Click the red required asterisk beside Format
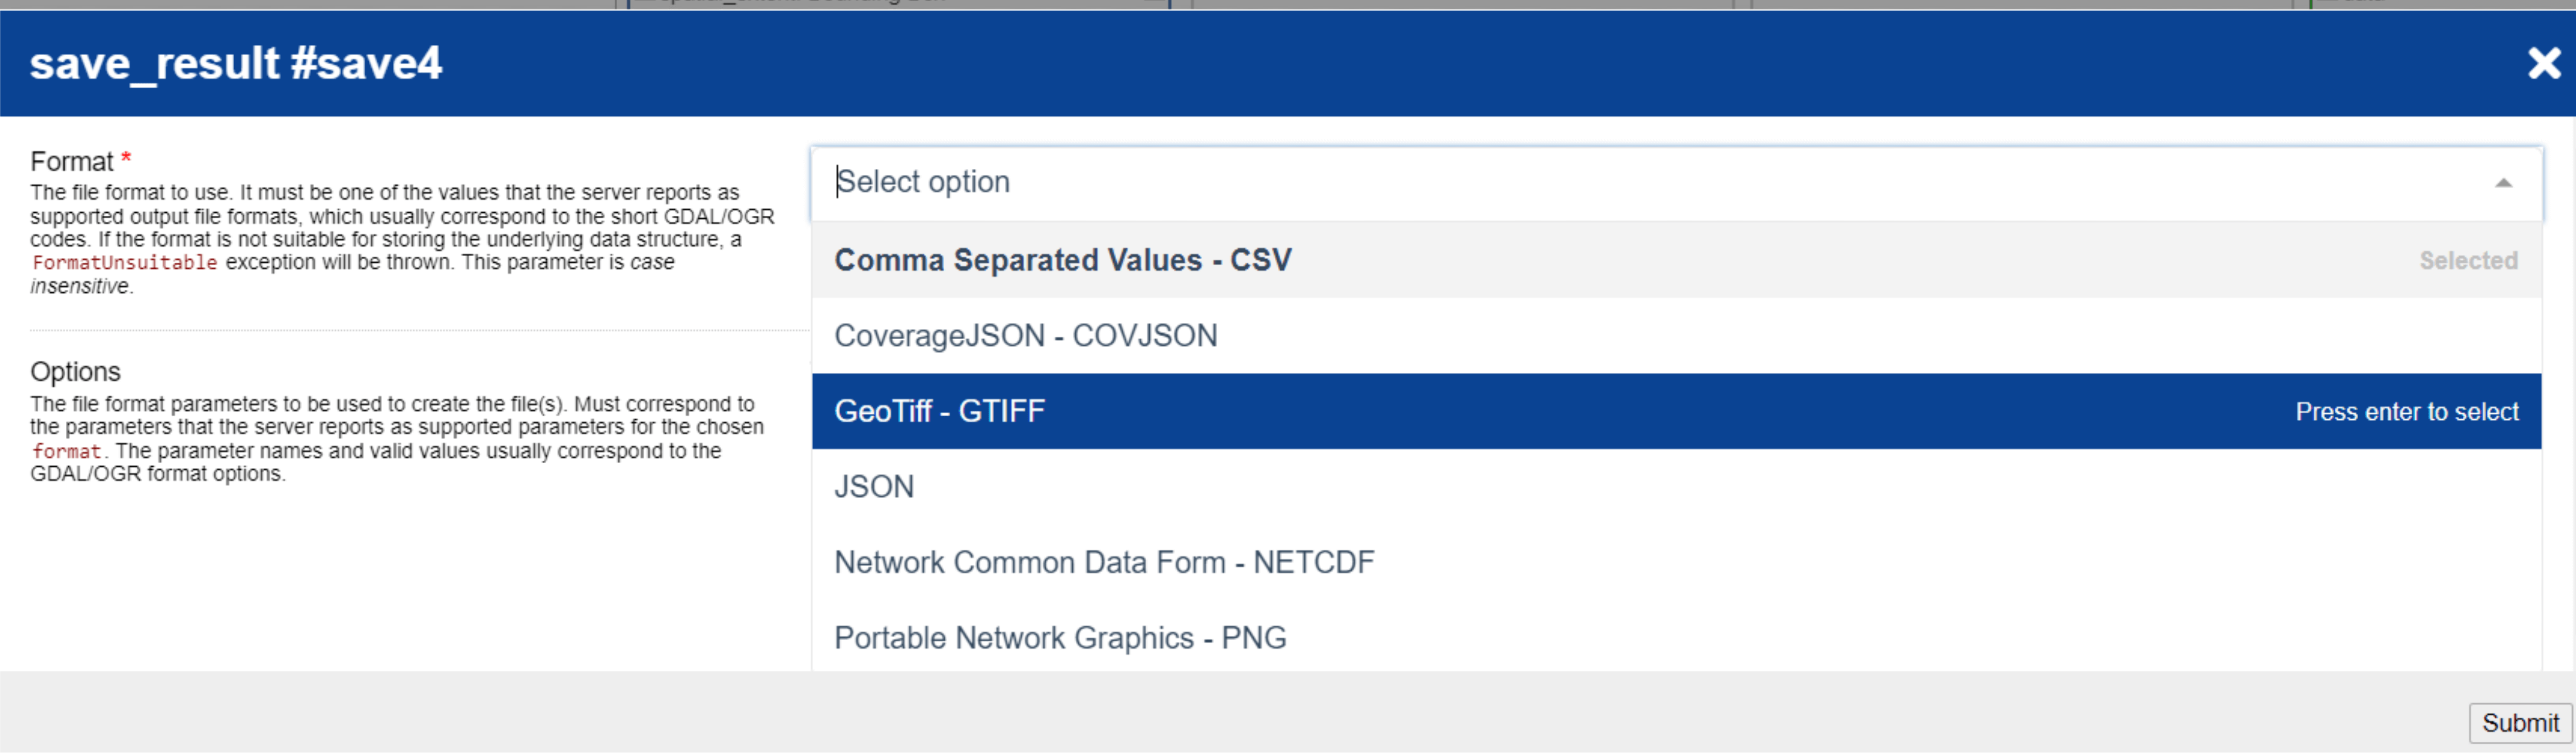Screen dimensions: 2576x755 pos(126,159)
